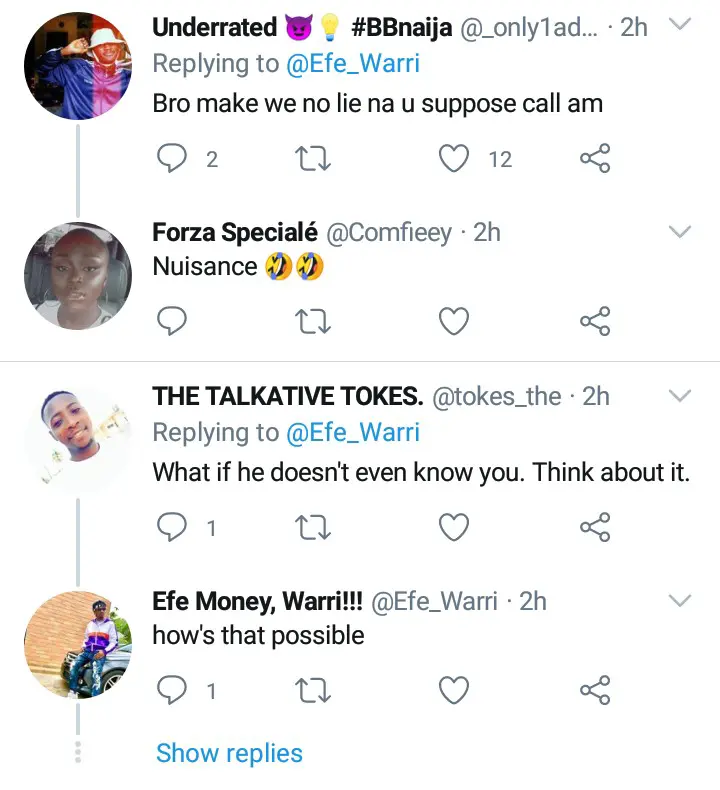Open @Efe_Warri mention in the first tweet
Image resolution: width=720 pixels, height=790 pixels.
355,64
